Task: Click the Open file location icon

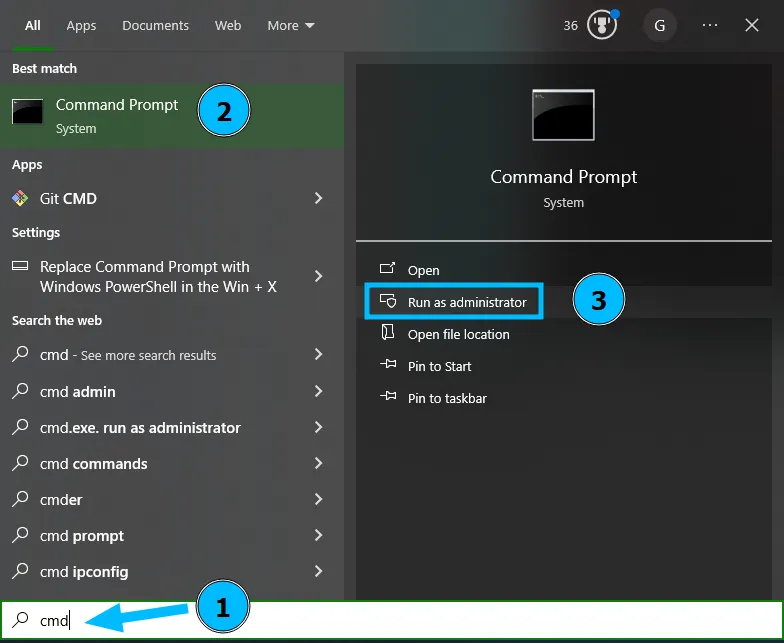Action: (388, 332)
